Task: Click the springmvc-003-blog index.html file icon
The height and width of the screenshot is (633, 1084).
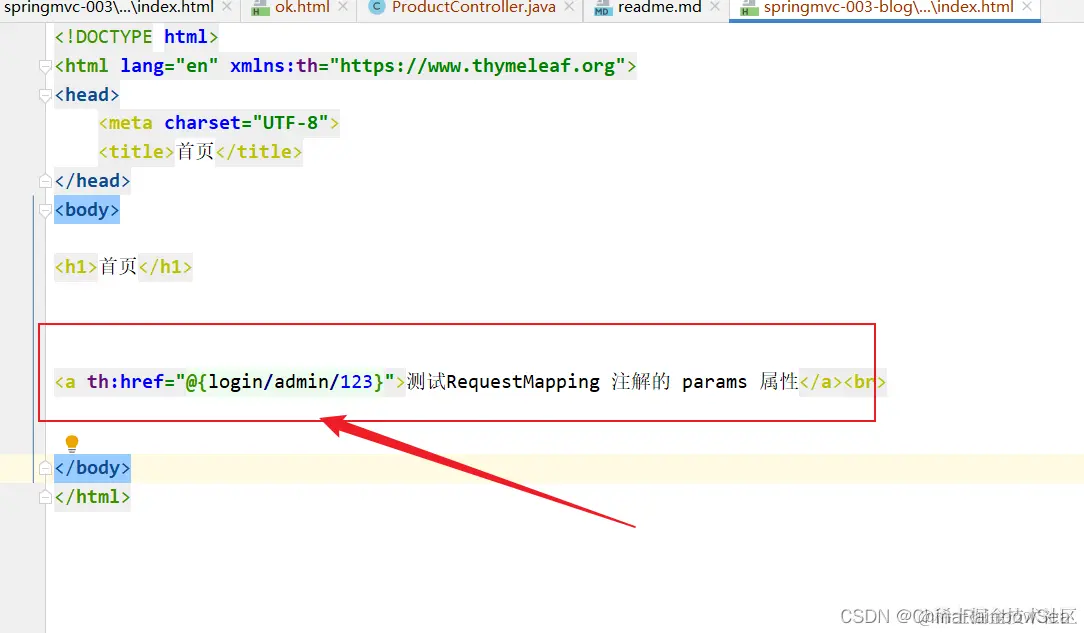Action: (x=749, y=8)
